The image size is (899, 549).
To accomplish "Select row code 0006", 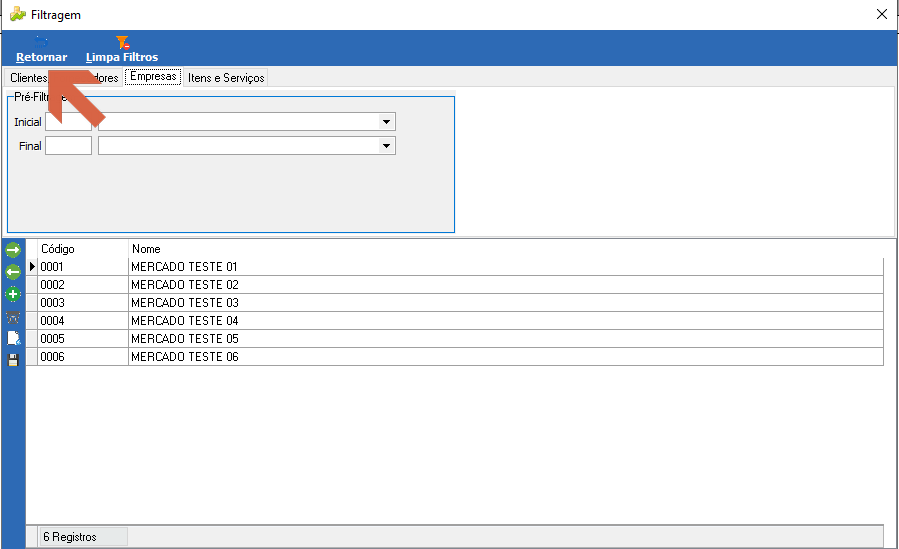I will tap(83, 356).
